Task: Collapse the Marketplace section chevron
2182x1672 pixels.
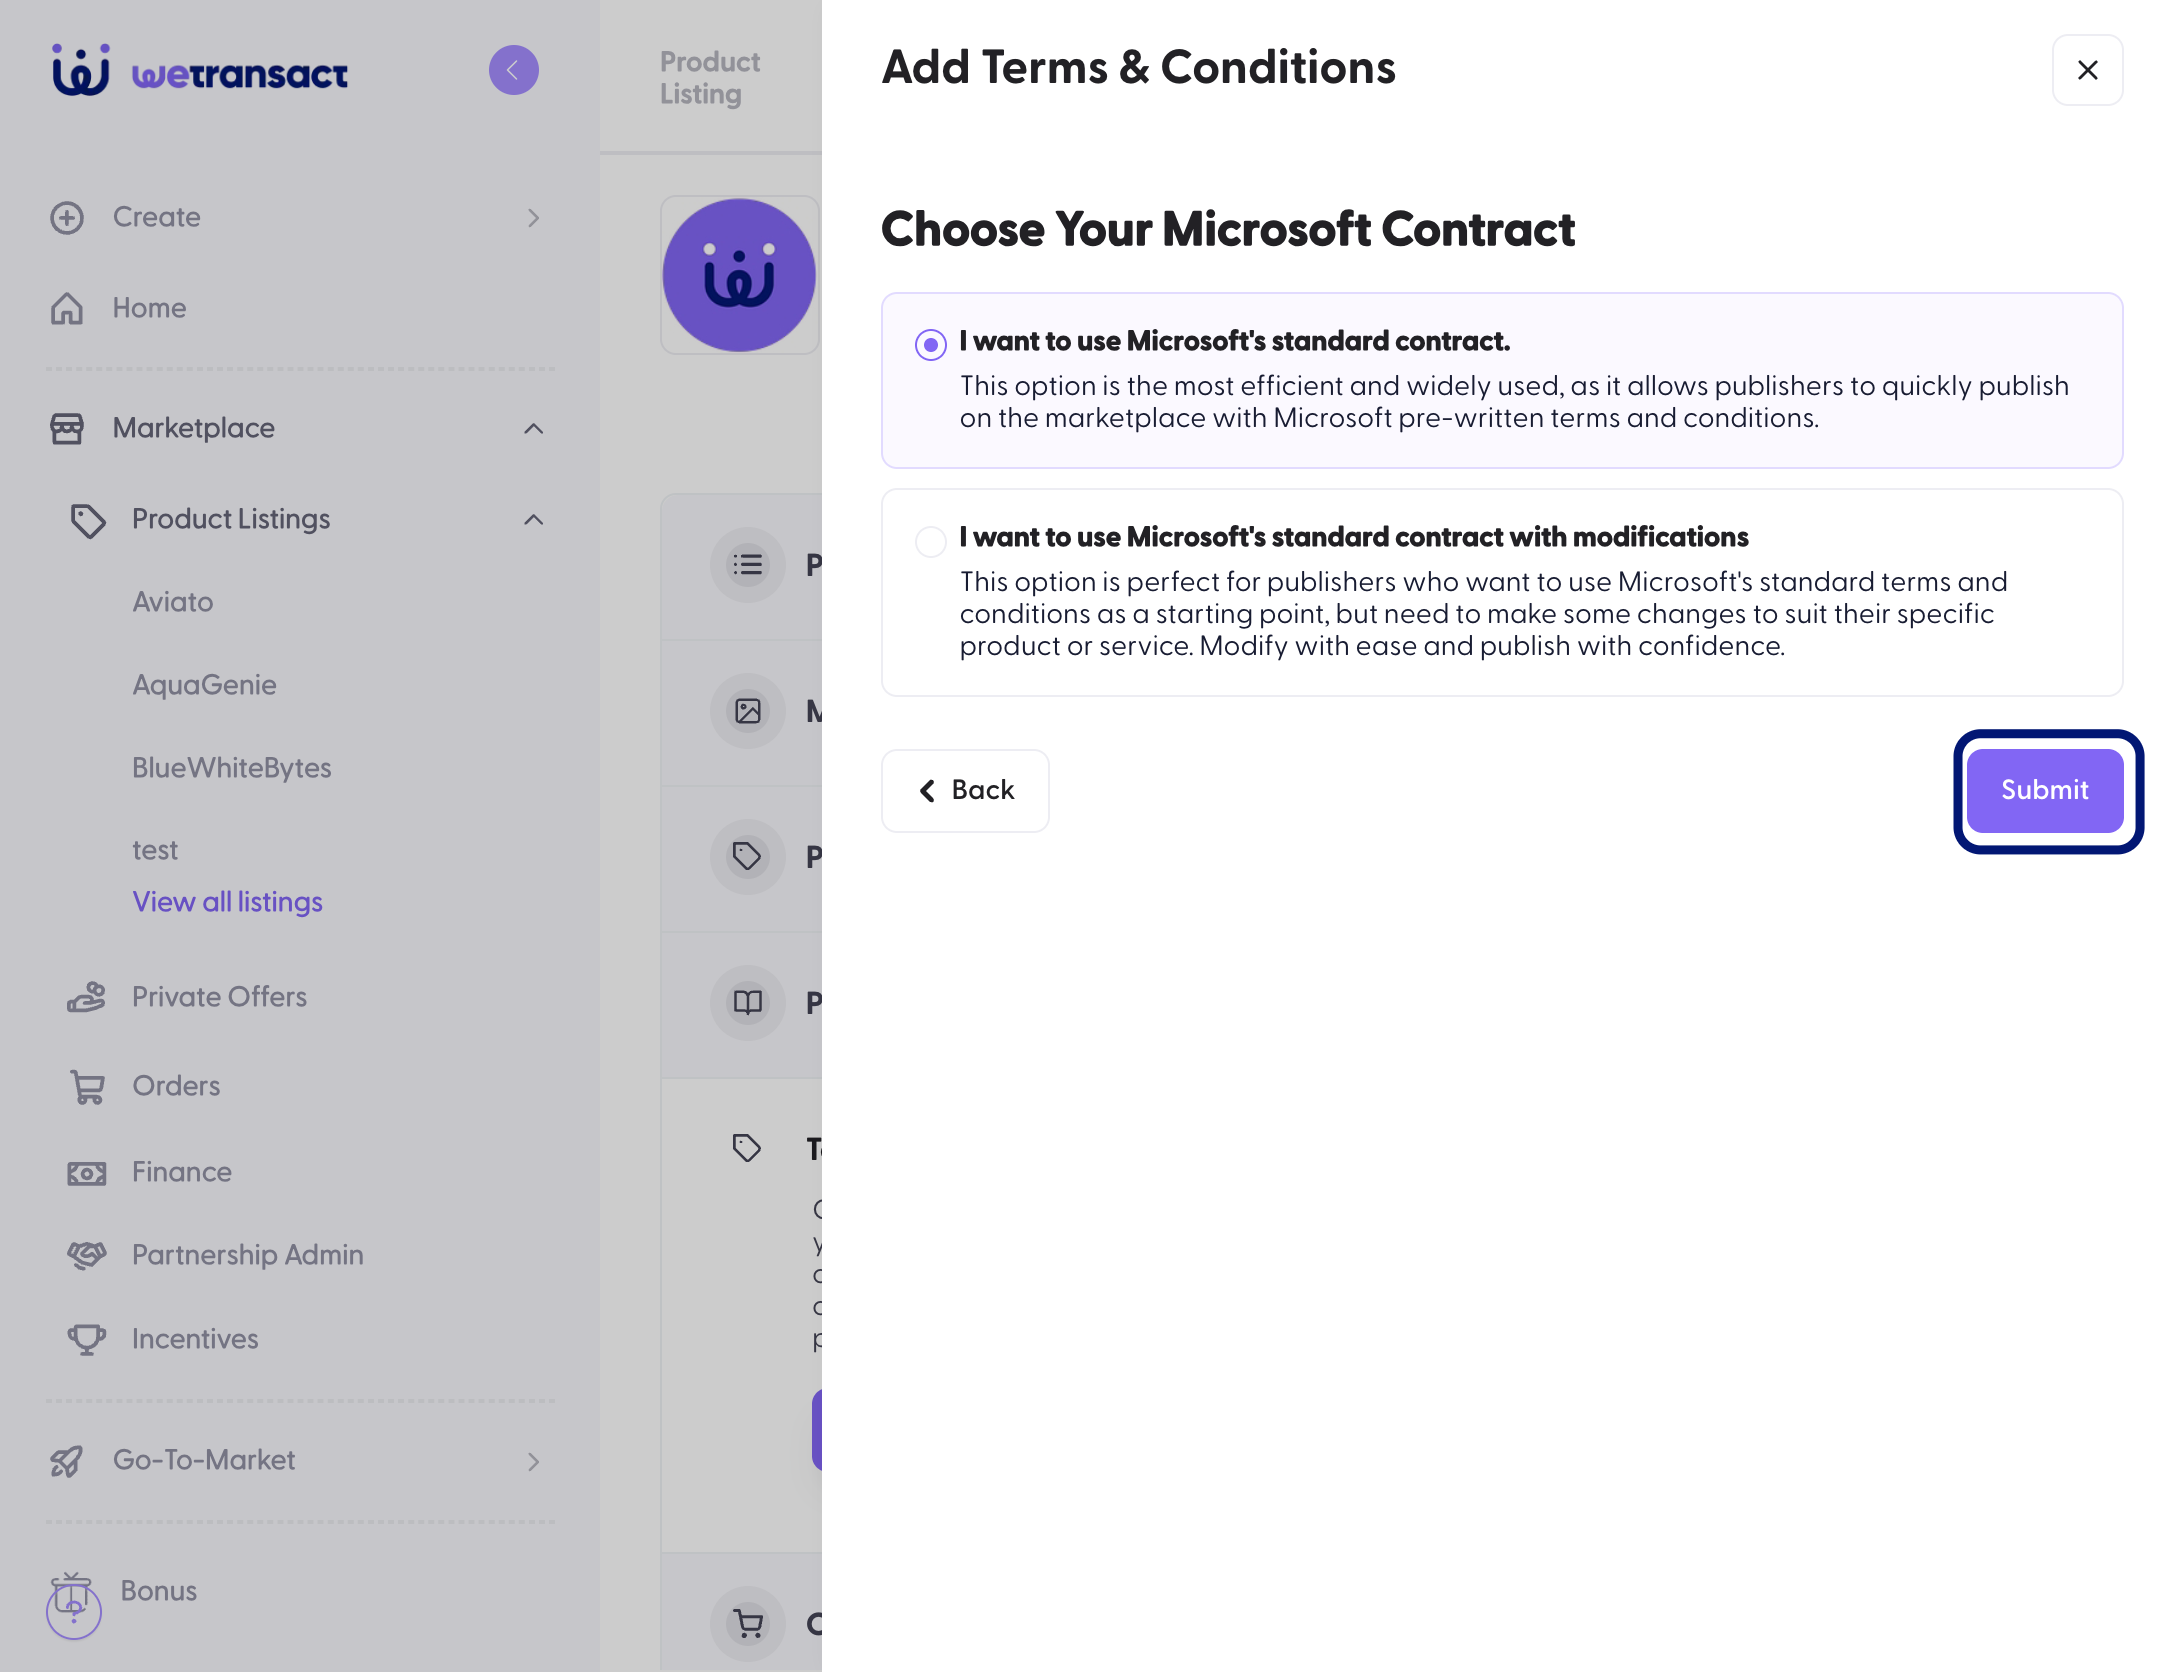Action: coord(534,428)
